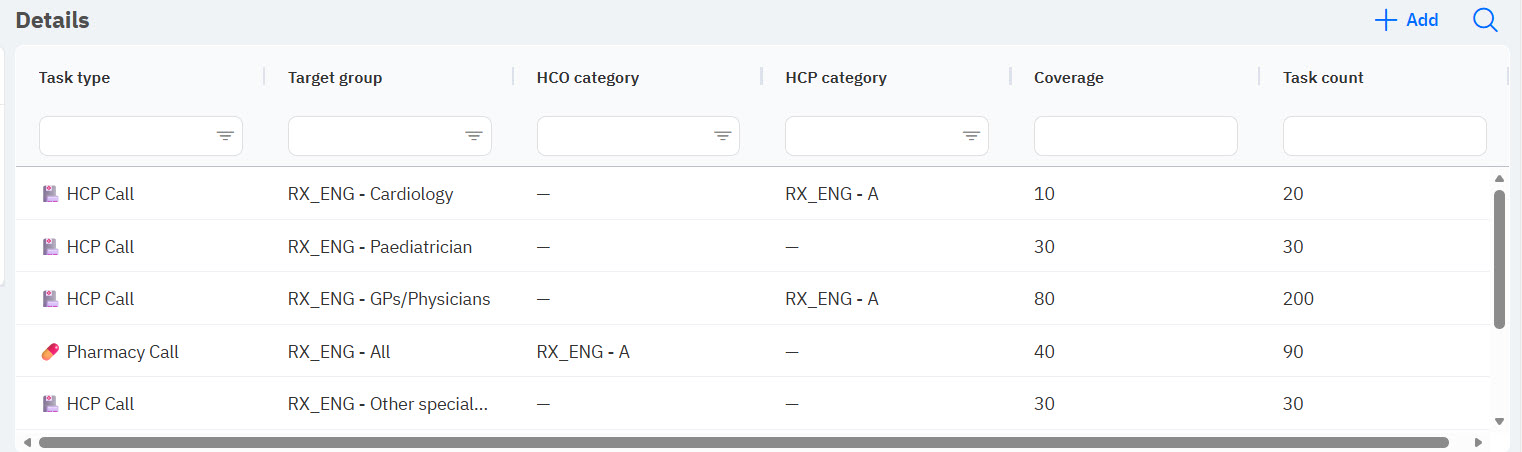Click HCP Call icon in Cardiology row
Viewport: 1522px width, 452px height.
point(50,194)
